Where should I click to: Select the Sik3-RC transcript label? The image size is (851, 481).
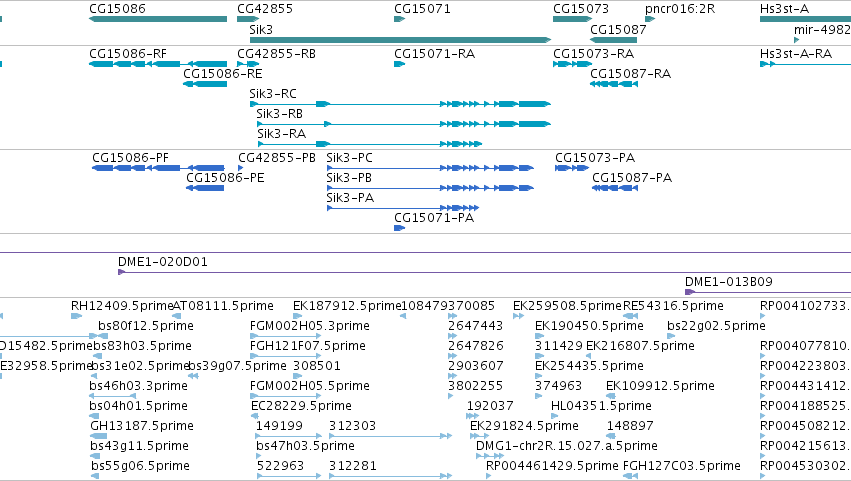[273, 94]
